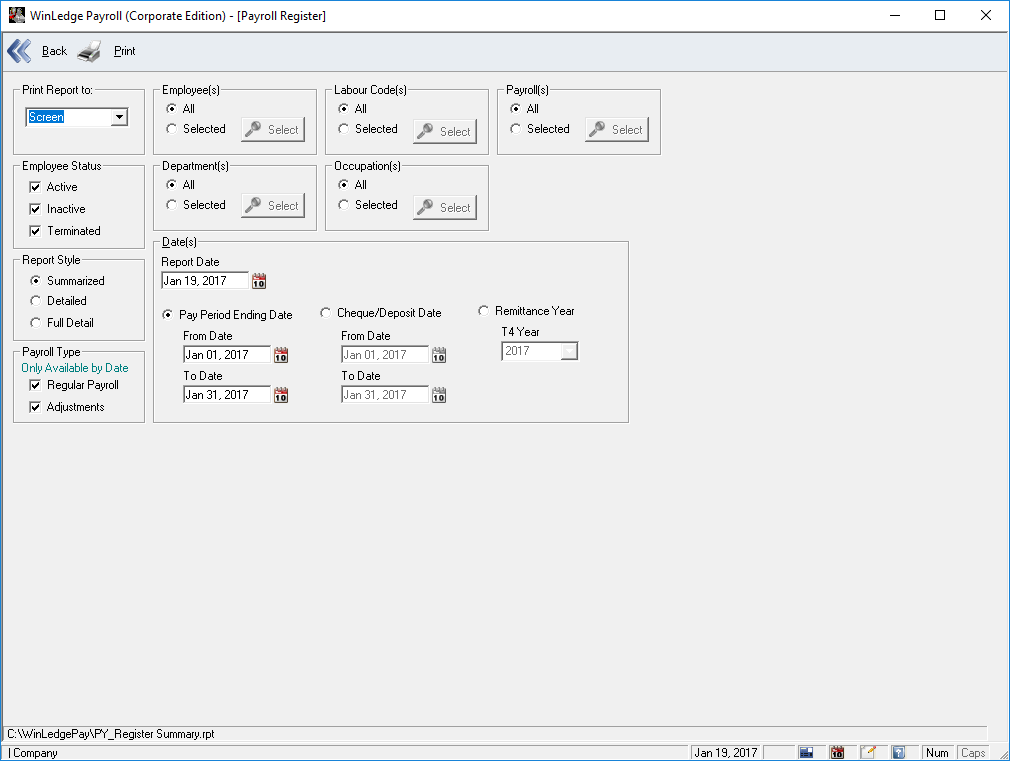Click the Report Date input field

204,281
